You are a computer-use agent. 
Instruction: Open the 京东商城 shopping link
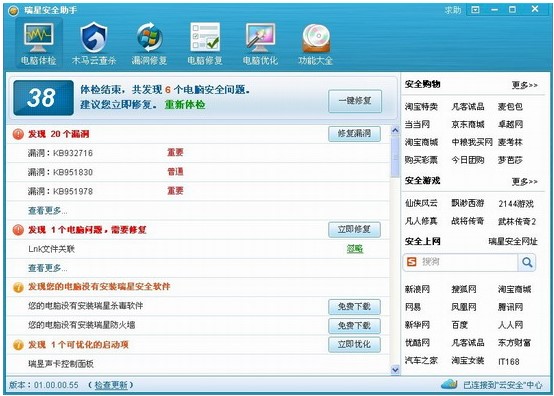click(x=468, y=124)
